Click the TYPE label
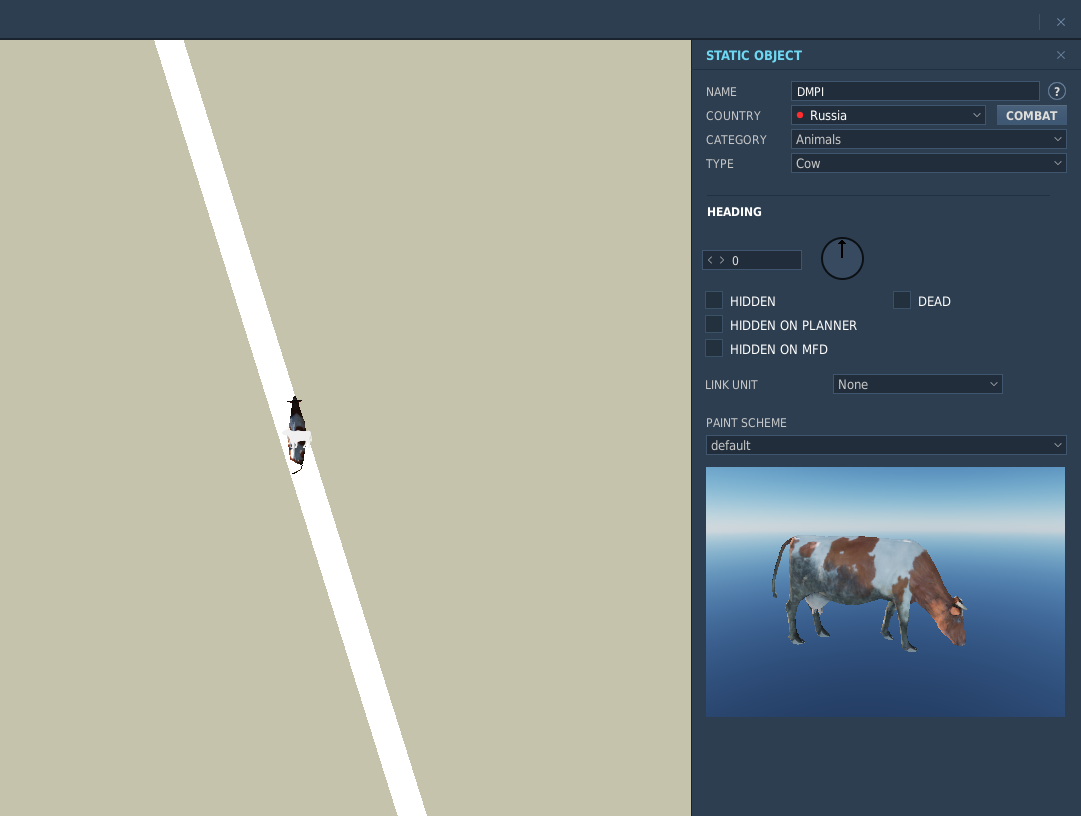 pos(719,164)
